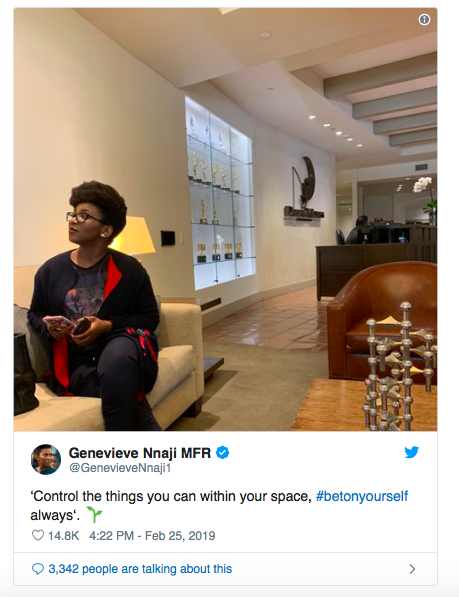
Task: Open the 4:22 PM - Feb 25, 2019 timestamp
Action: click(x=152, y=536)
